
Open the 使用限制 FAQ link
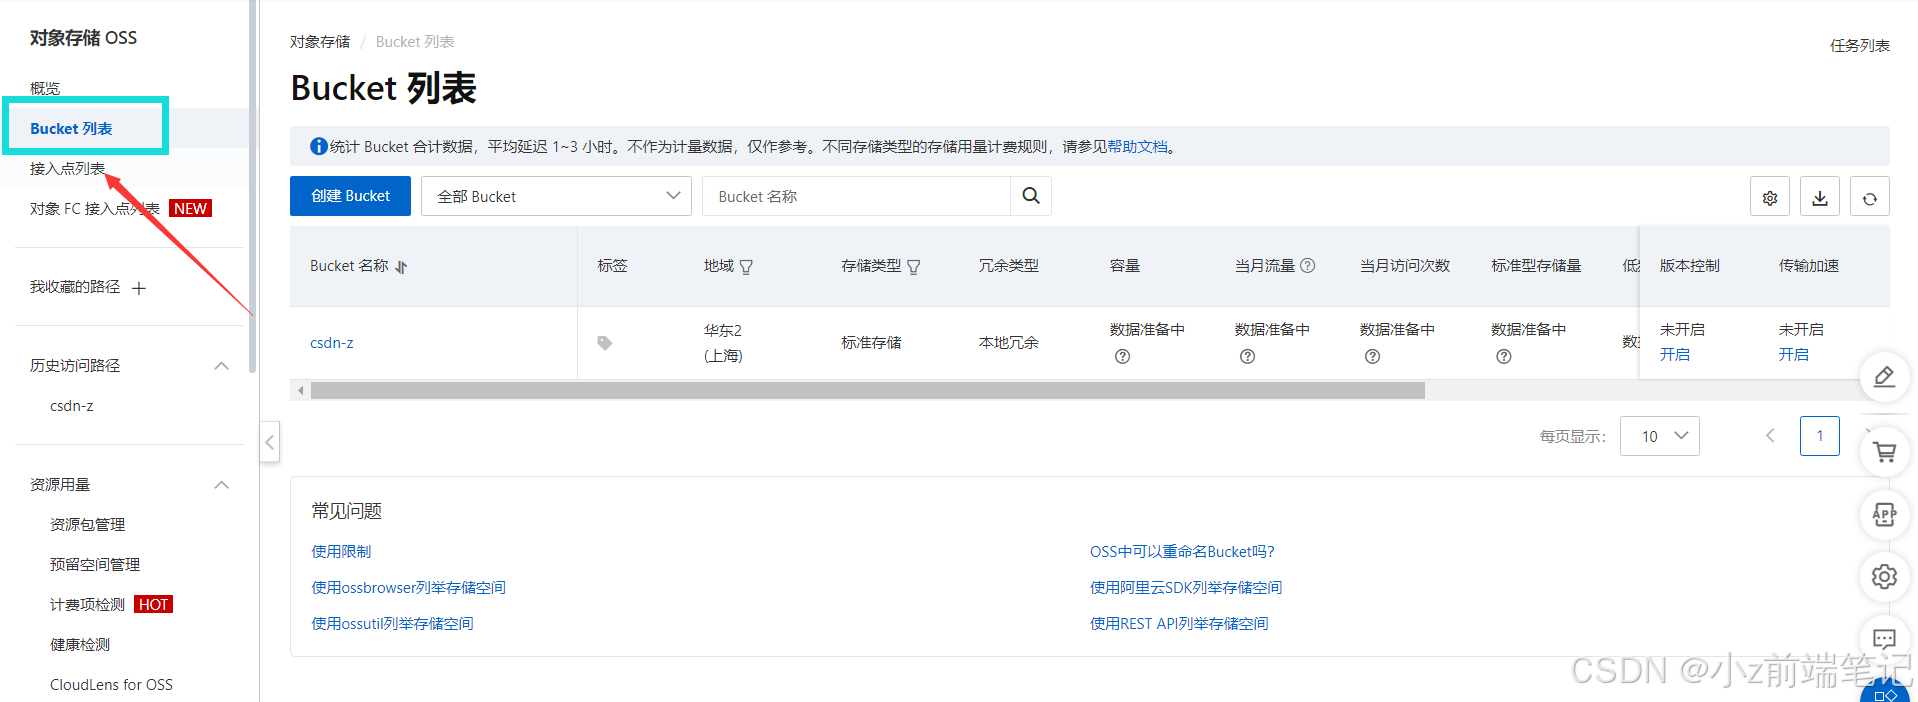[341, 552]
